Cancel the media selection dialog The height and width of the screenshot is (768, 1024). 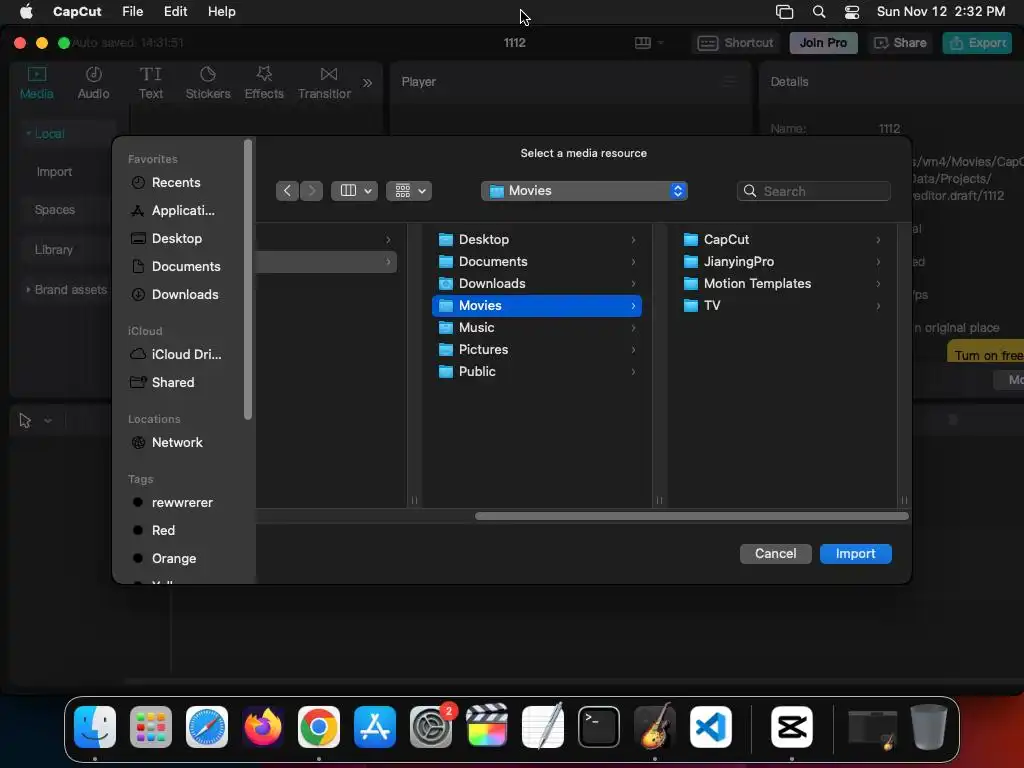tap(775, 554)
